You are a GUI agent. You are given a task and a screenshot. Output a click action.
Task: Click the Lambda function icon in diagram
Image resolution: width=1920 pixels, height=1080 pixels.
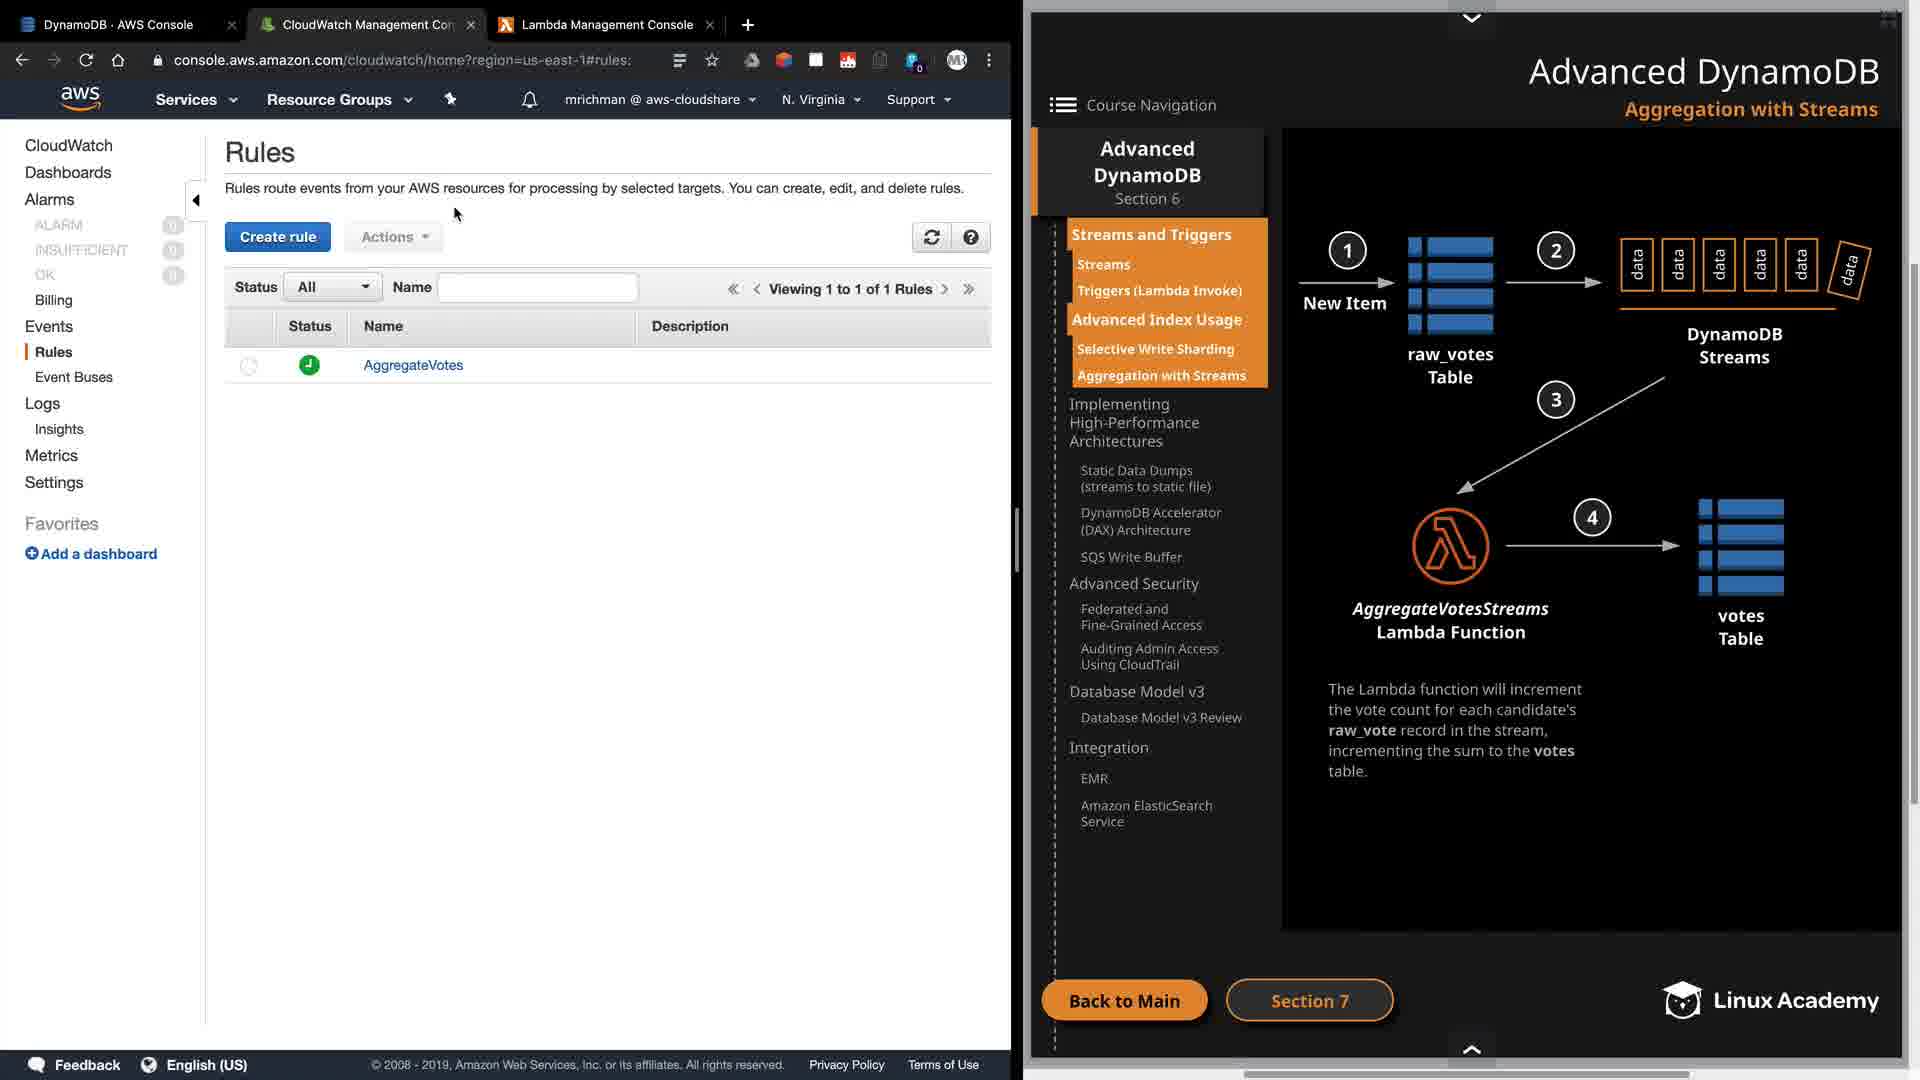pos(1450,546)
